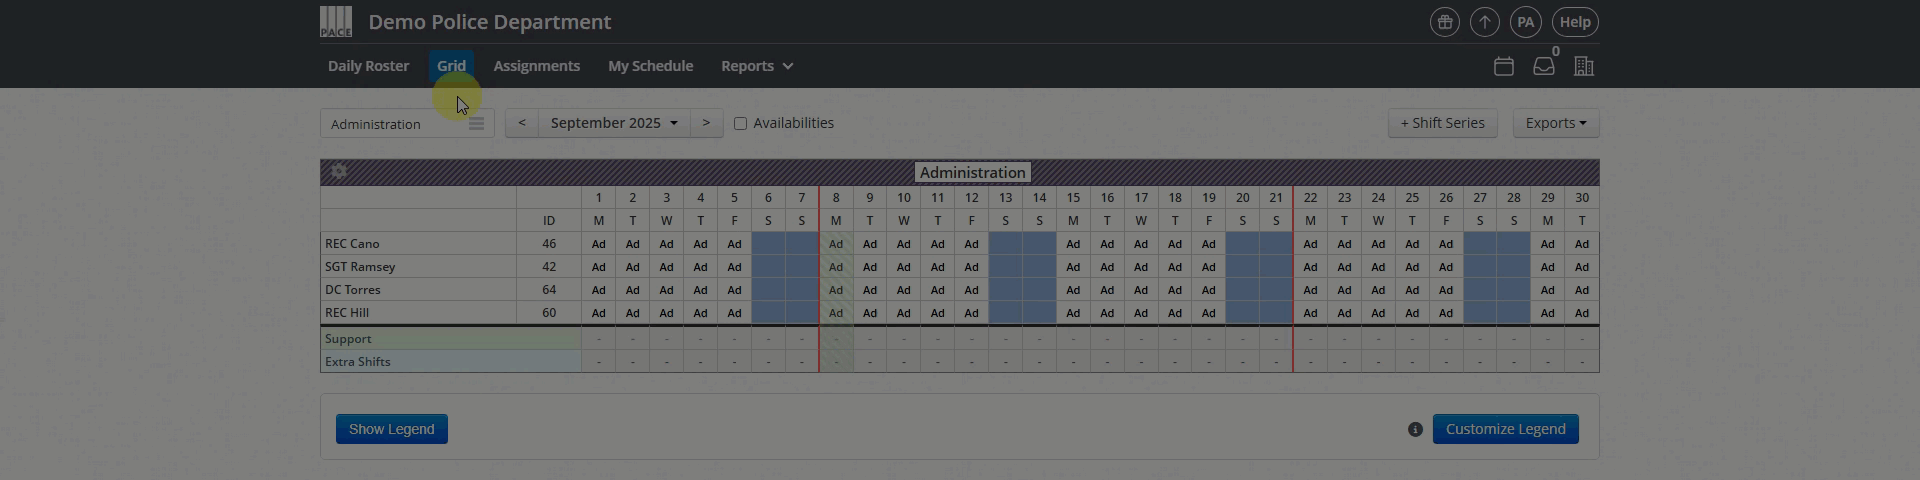Click the building organization icon

pyautogui.click(x=1584, y=66)
